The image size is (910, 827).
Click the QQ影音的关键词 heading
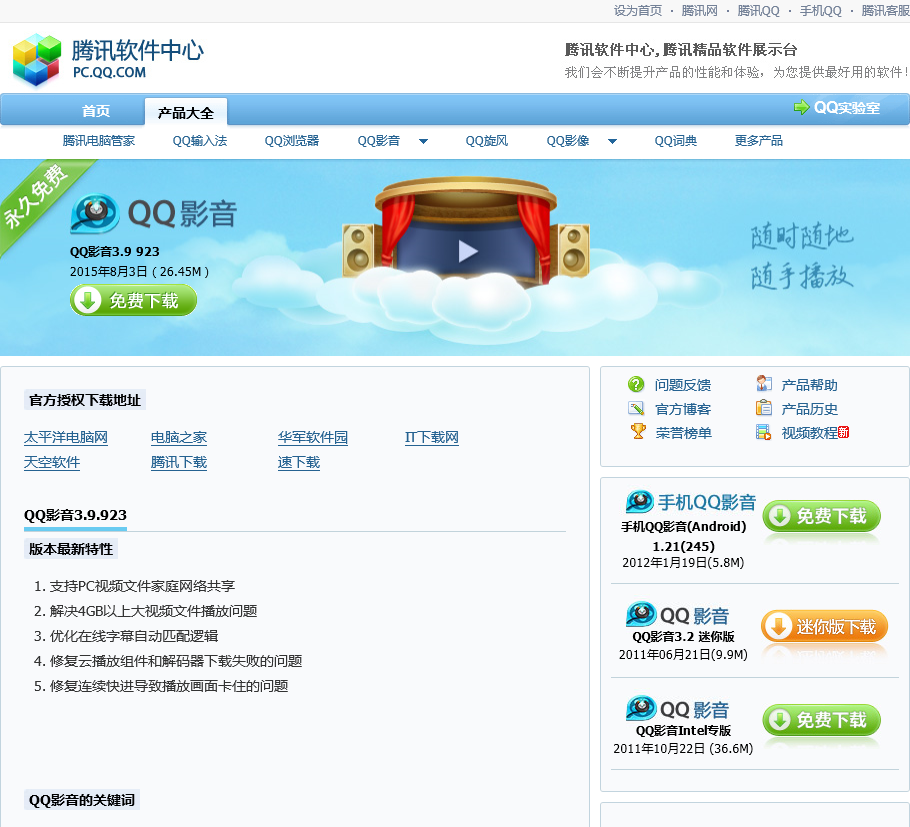click(82, 800)
